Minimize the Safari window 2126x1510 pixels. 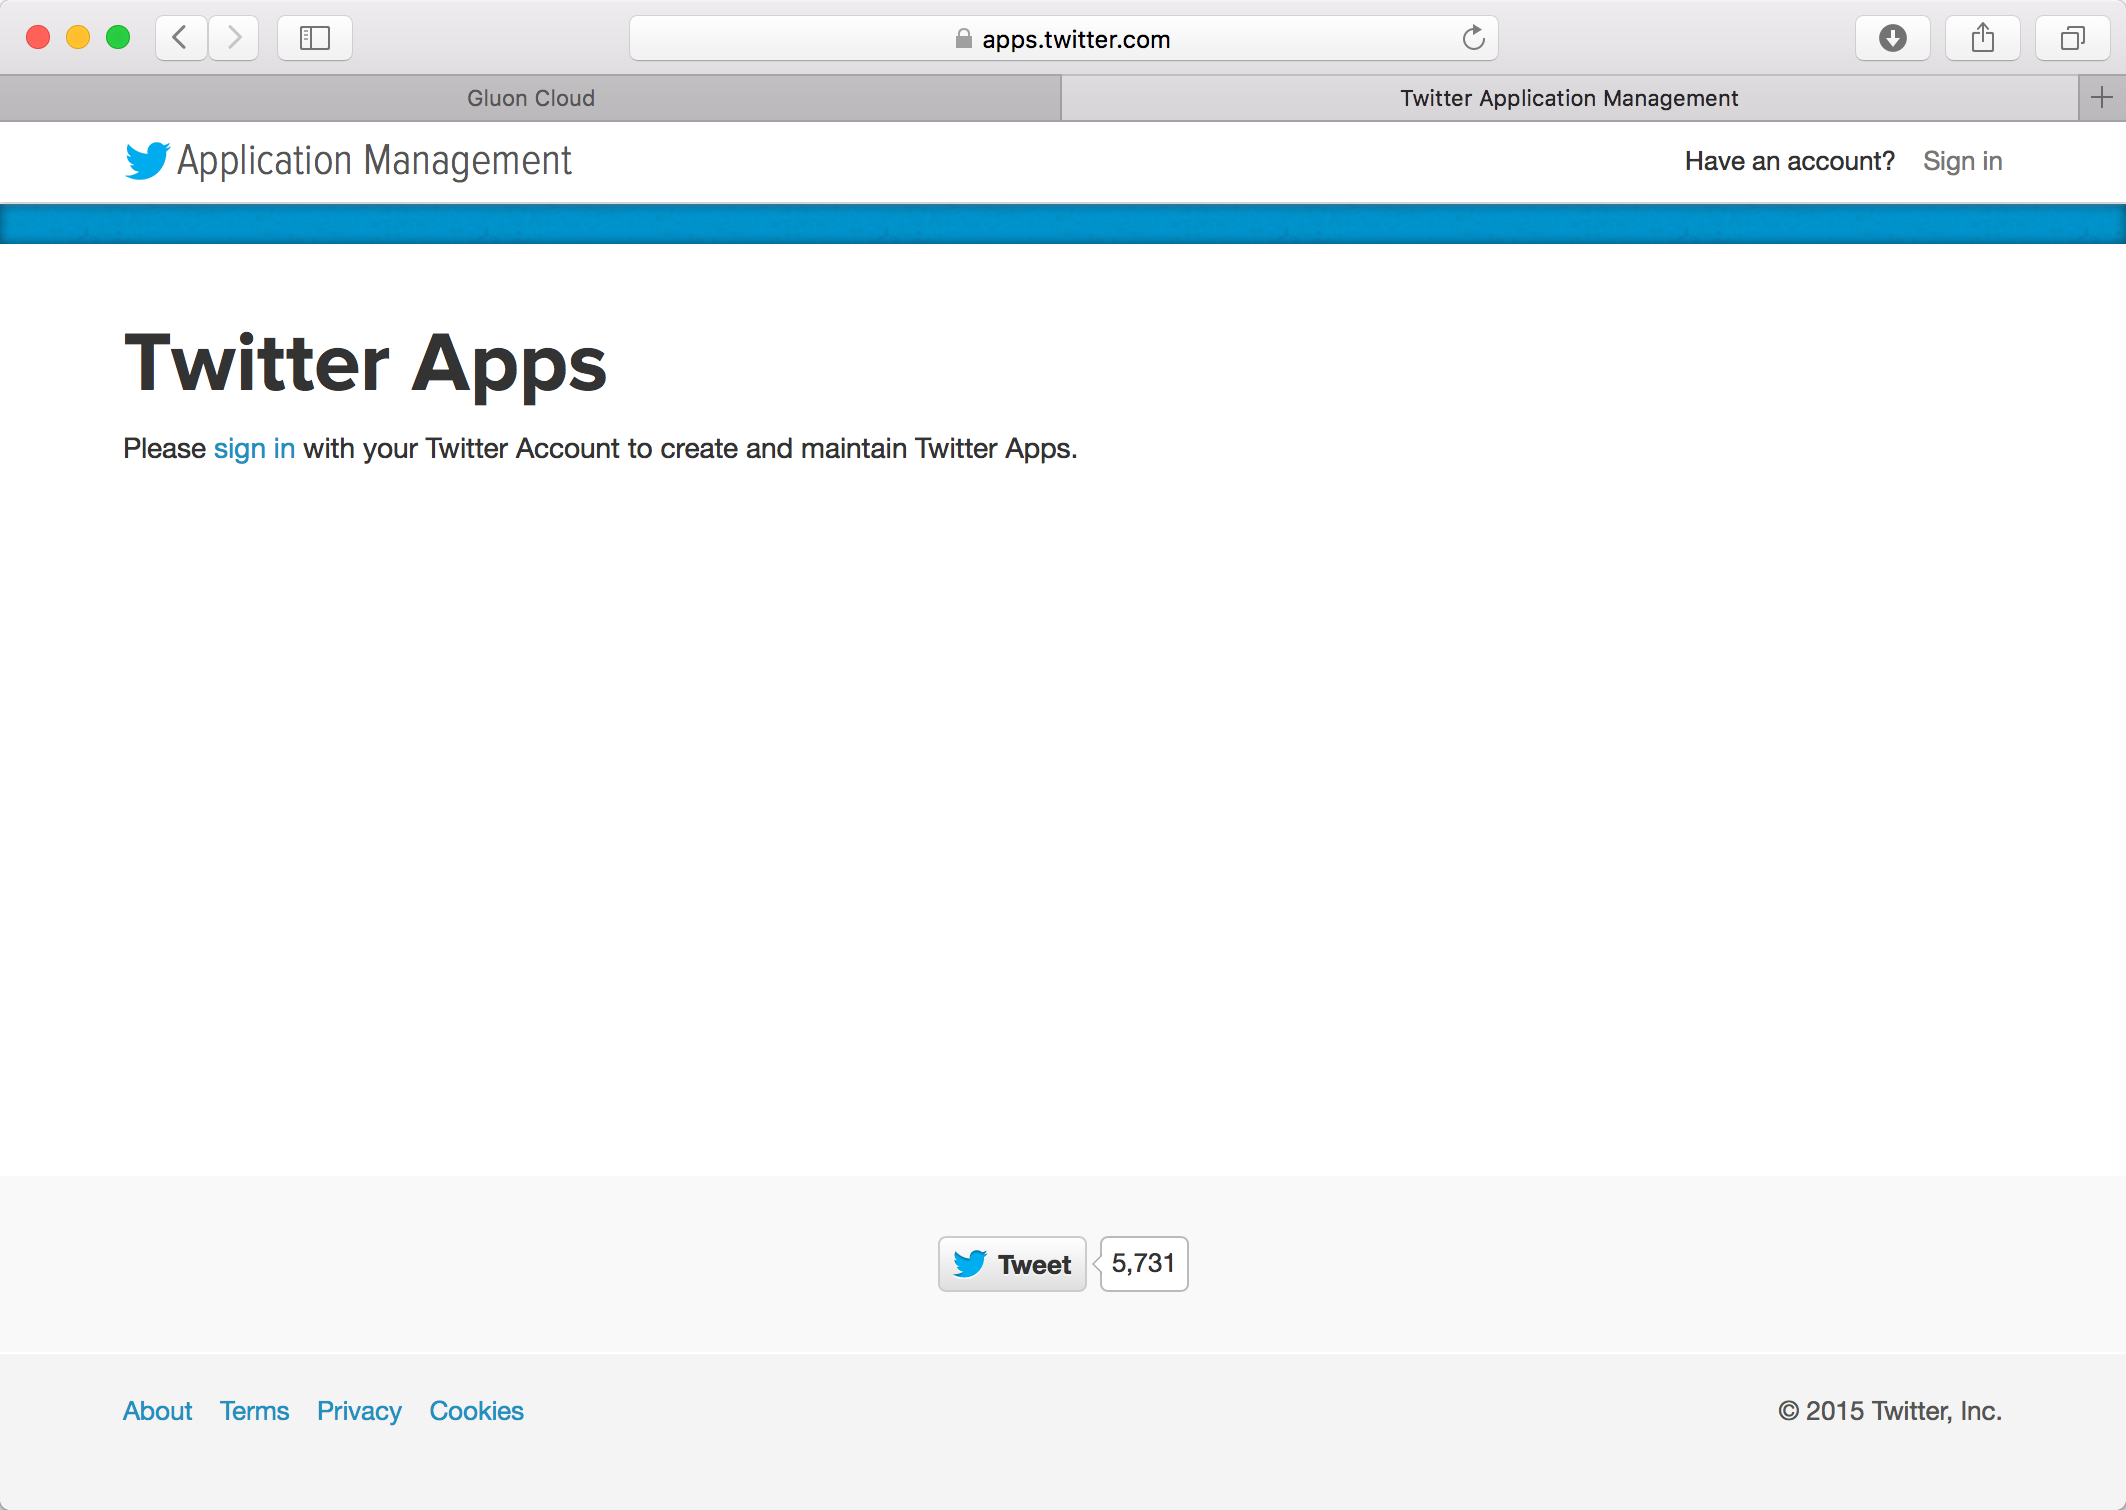point(78,38)
